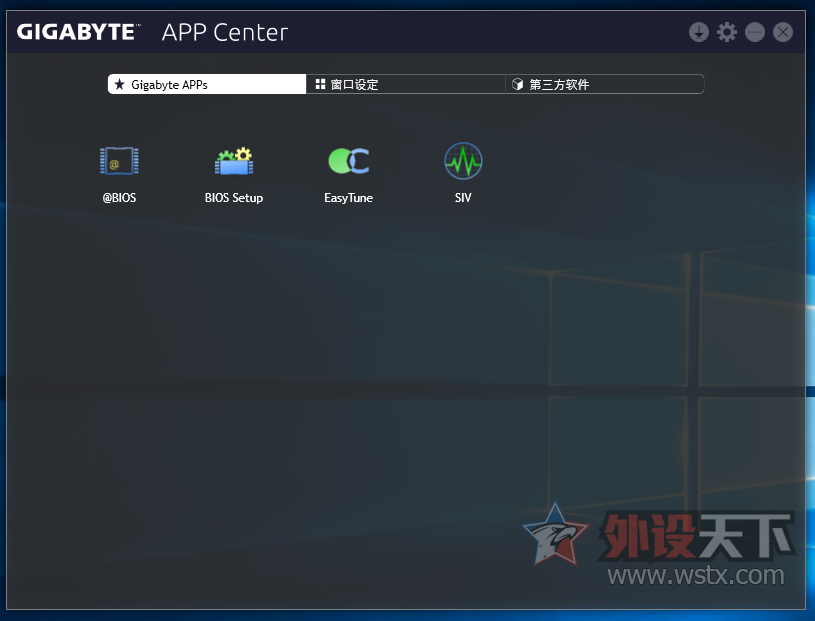Click the SIV text label

463,198
